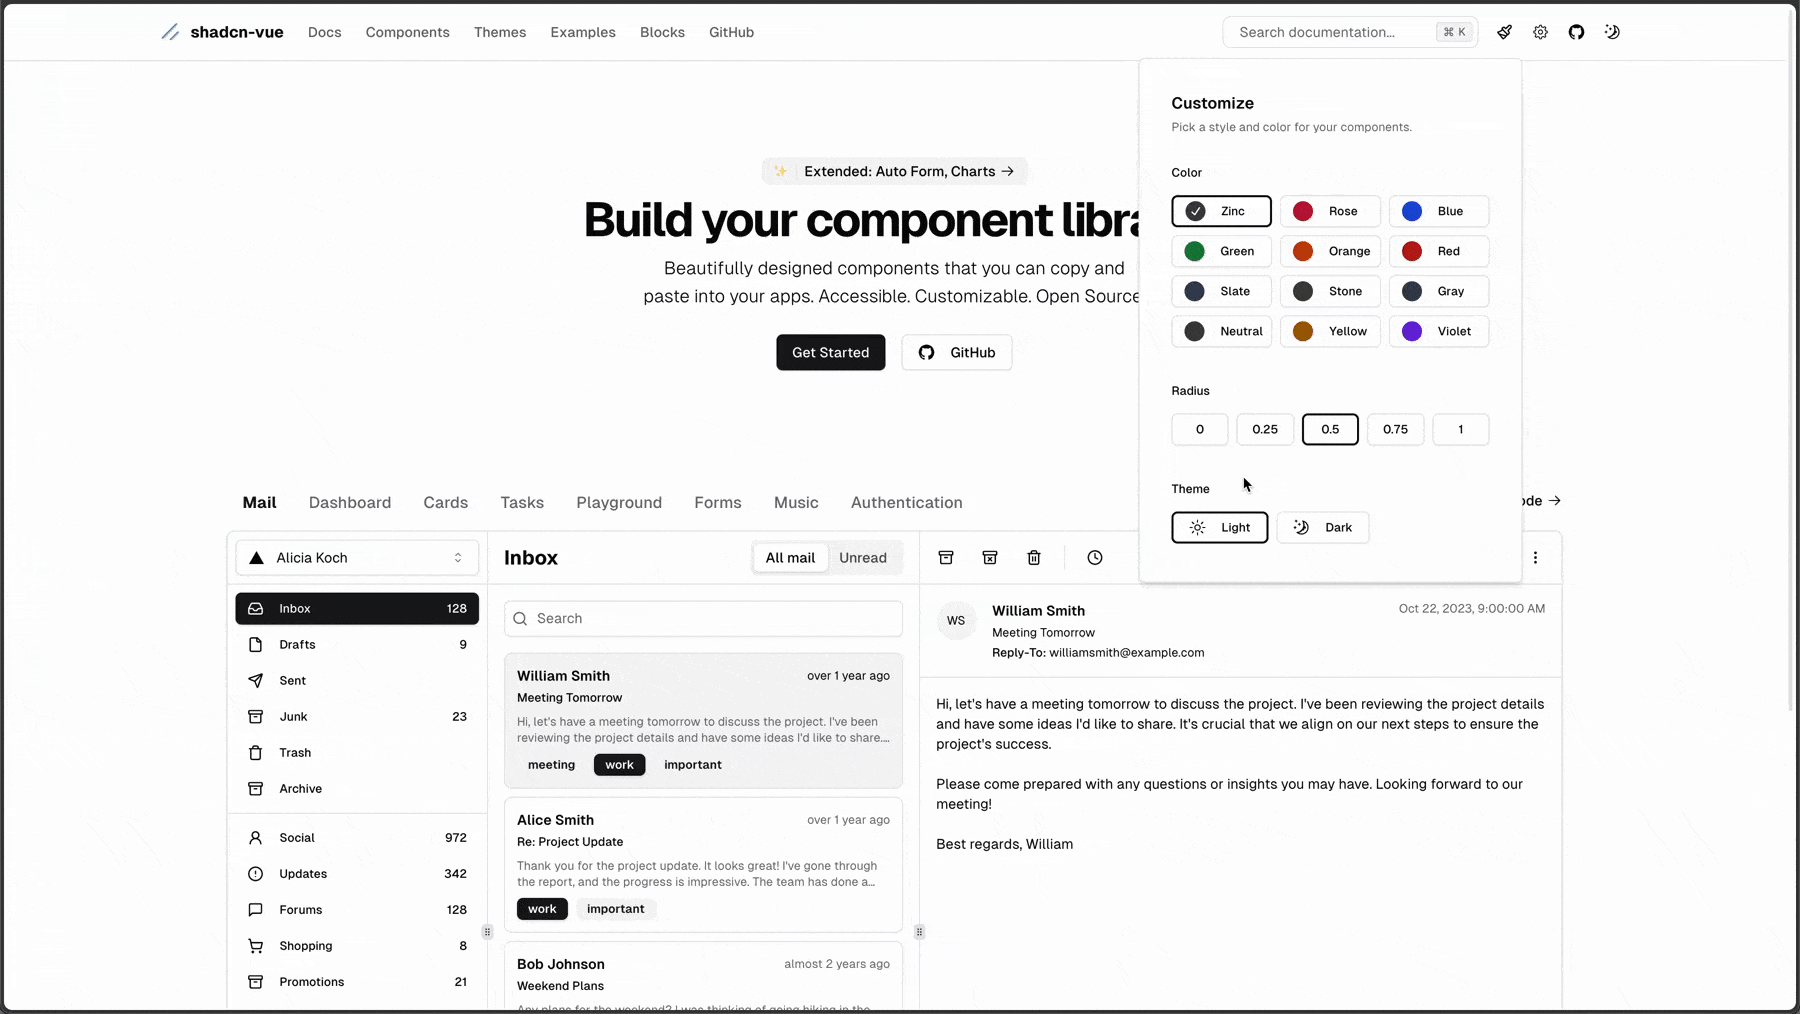Screen dimensions: 1800x1014
Task: Switch to the Playground example tab
Action: pyautogui.click(x=619, y=502)
